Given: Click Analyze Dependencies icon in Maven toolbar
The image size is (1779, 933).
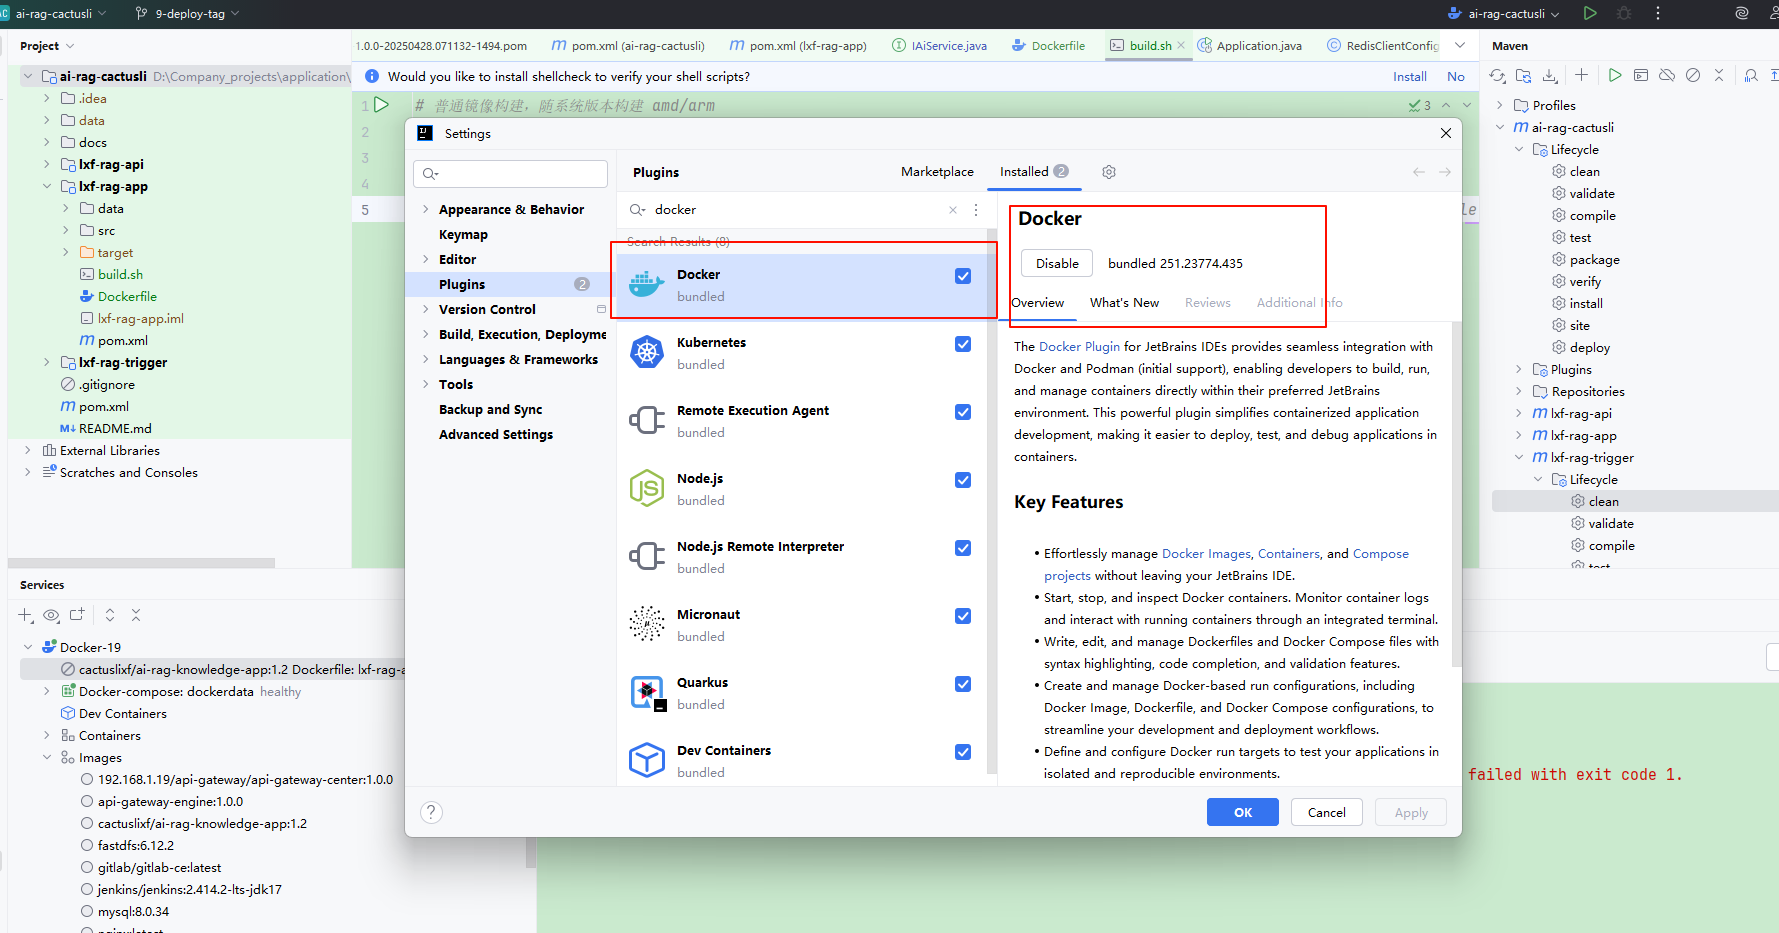Looking at the screenshot, I should [x=1751, y=75].
